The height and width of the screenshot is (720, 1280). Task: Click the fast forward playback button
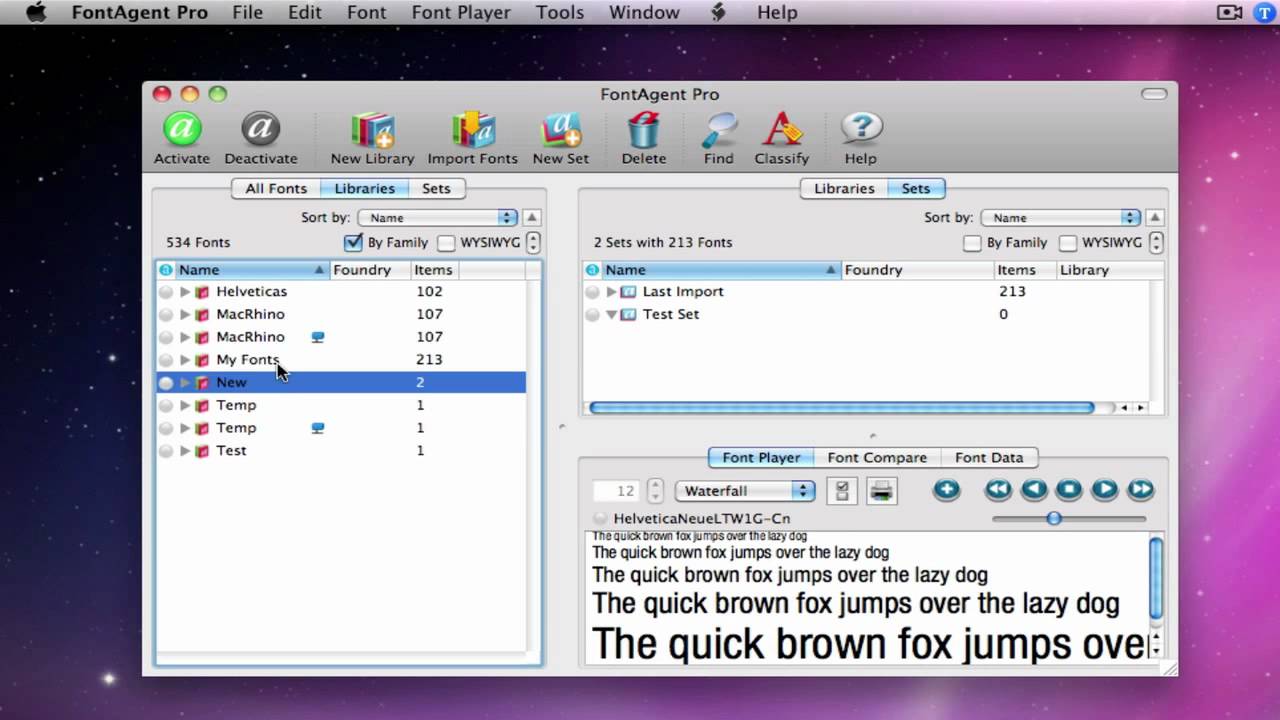pos(1141,490)
